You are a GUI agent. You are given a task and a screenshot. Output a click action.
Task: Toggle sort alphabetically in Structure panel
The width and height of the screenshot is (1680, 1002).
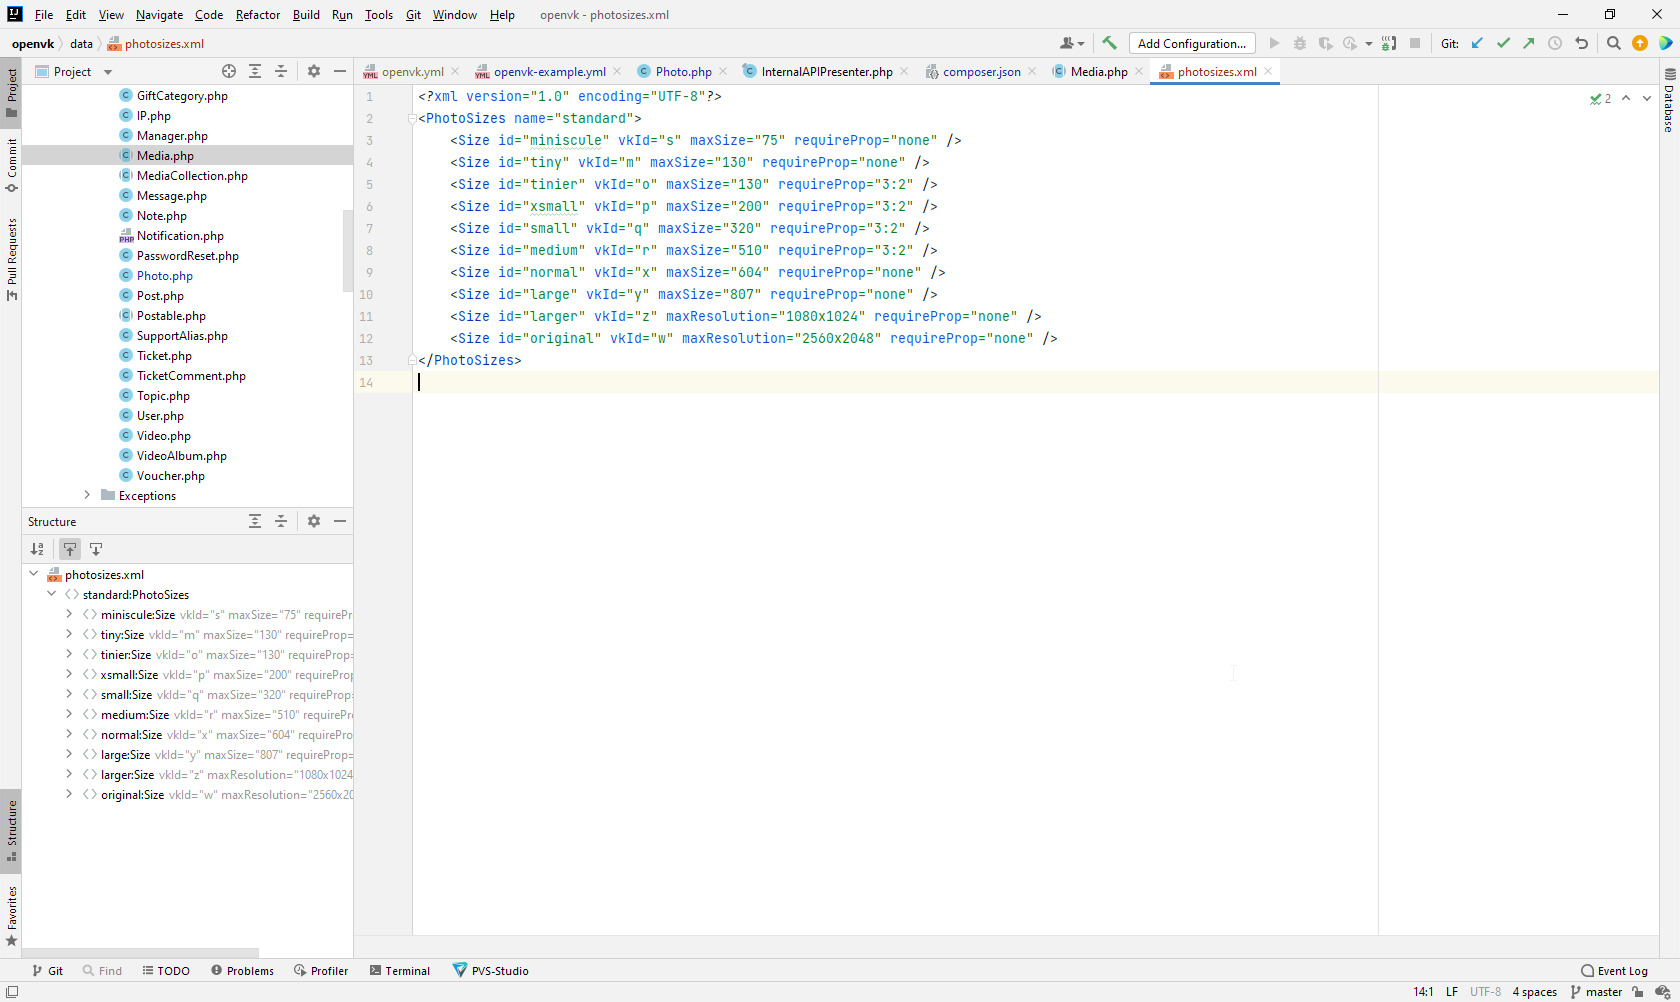pyautogui.click(x=37, y=549)
